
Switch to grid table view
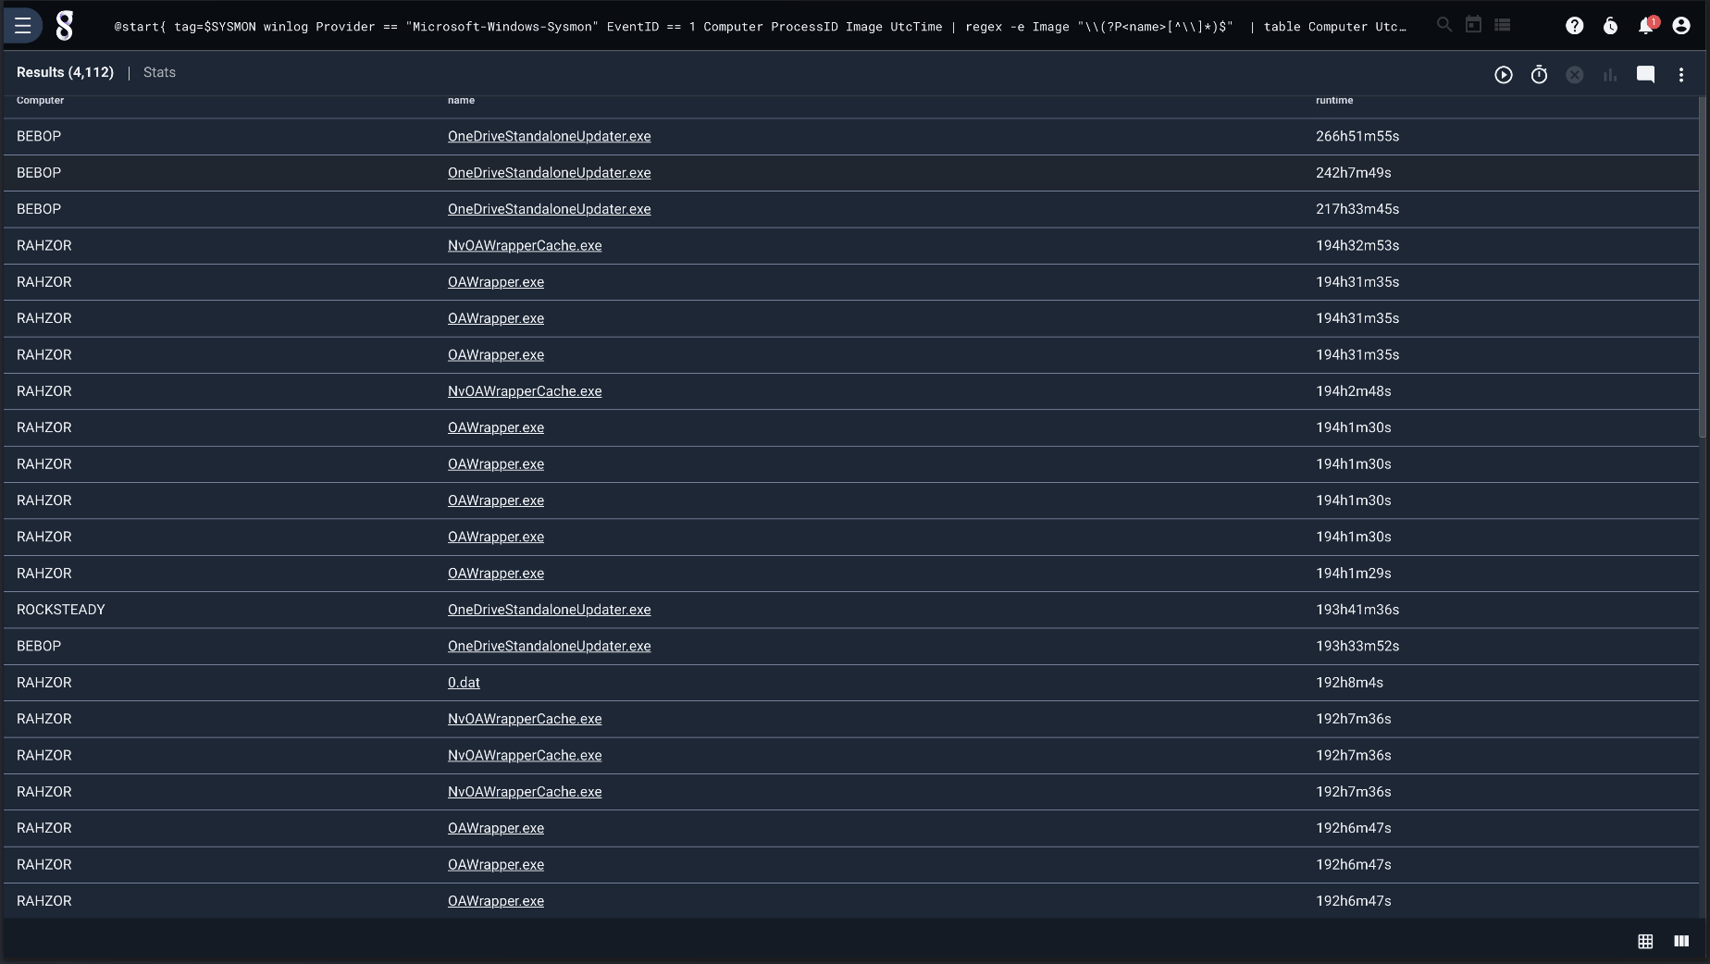pos(1646,941)
